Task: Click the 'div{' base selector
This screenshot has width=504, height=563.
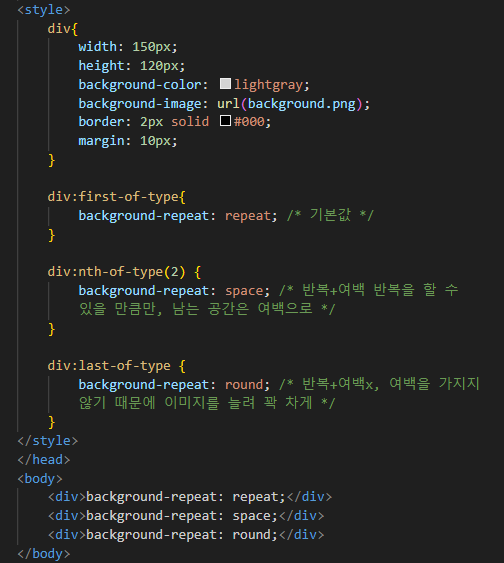Action: coord(63,28)
